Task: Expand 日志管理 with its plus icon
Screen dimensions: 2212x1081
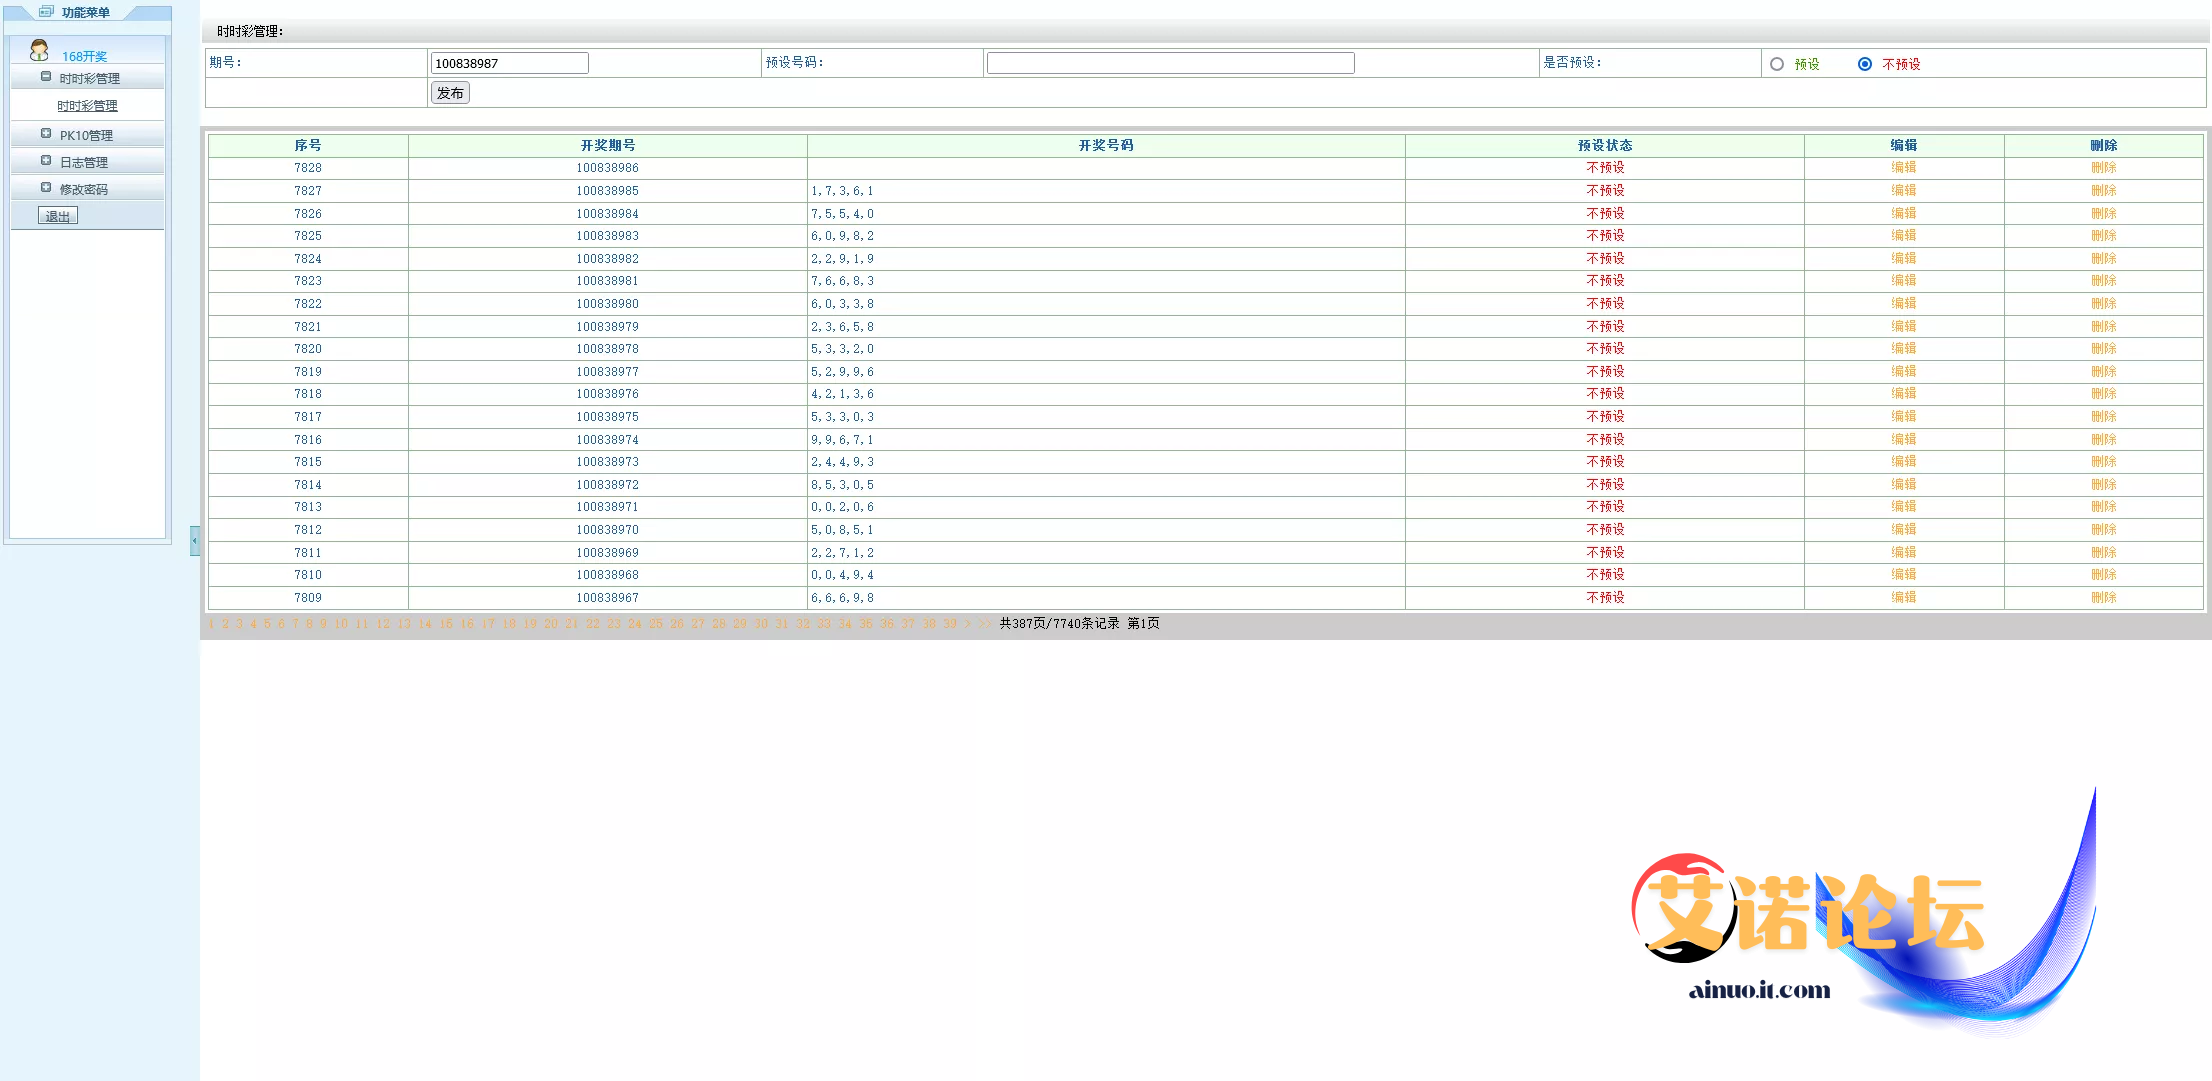Action: point(46,161)
